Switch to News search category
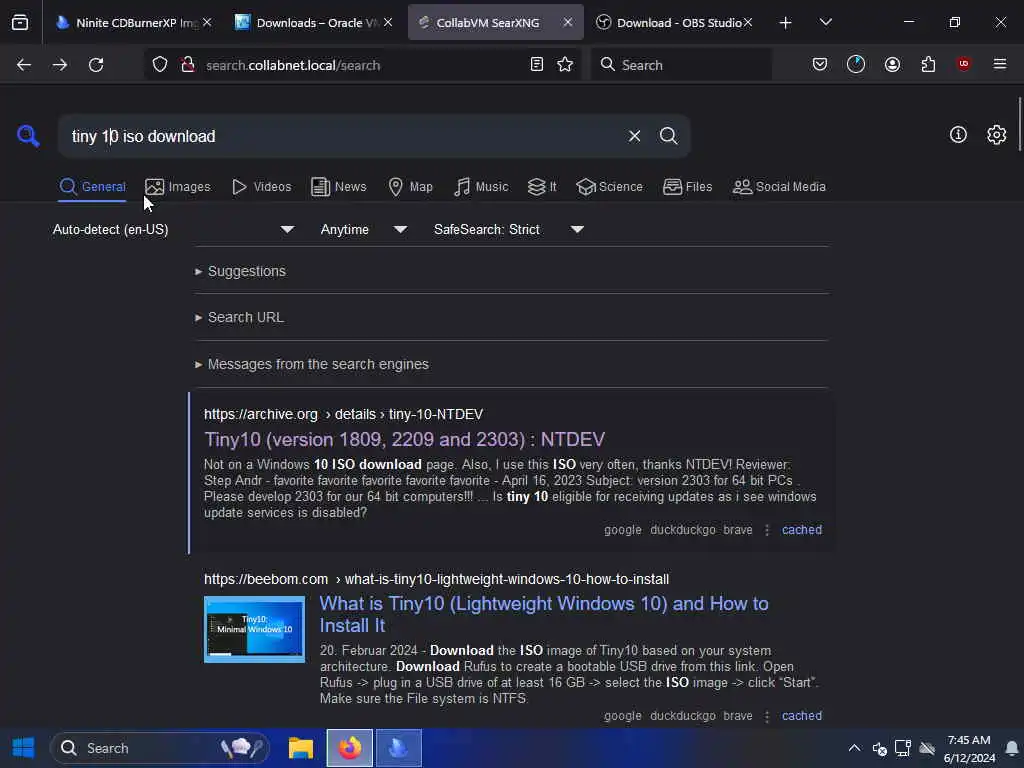Viewport: 1024px width, 768px height. point(339,187)
